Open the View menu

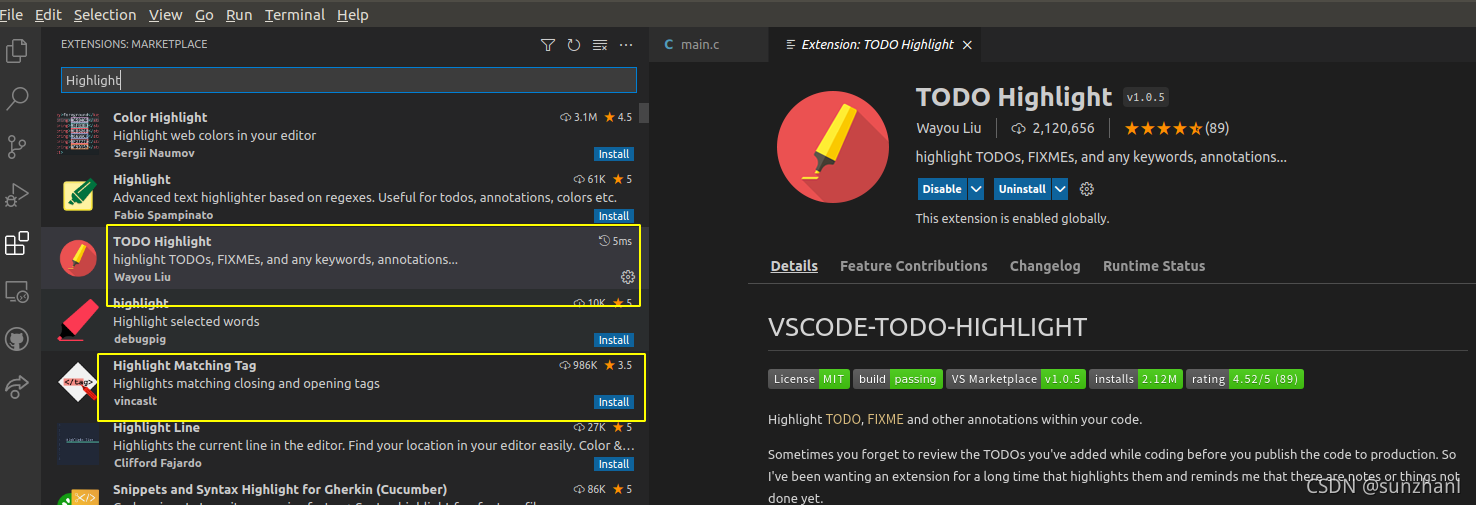pyautogui.click(x=165, y=15)
